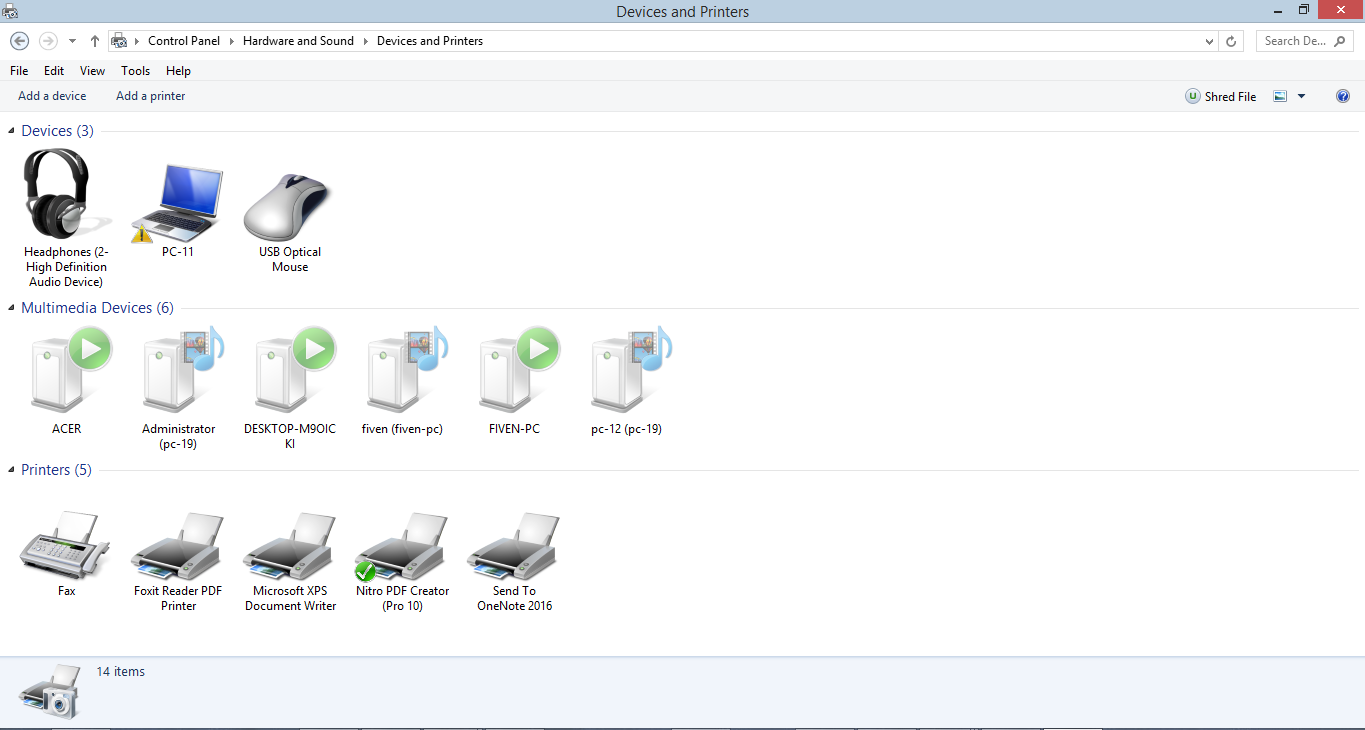Select Microsoft XPS Document Writer icon
The width and height of the screenshot is (1365, 730).
[x=290, y=546]
